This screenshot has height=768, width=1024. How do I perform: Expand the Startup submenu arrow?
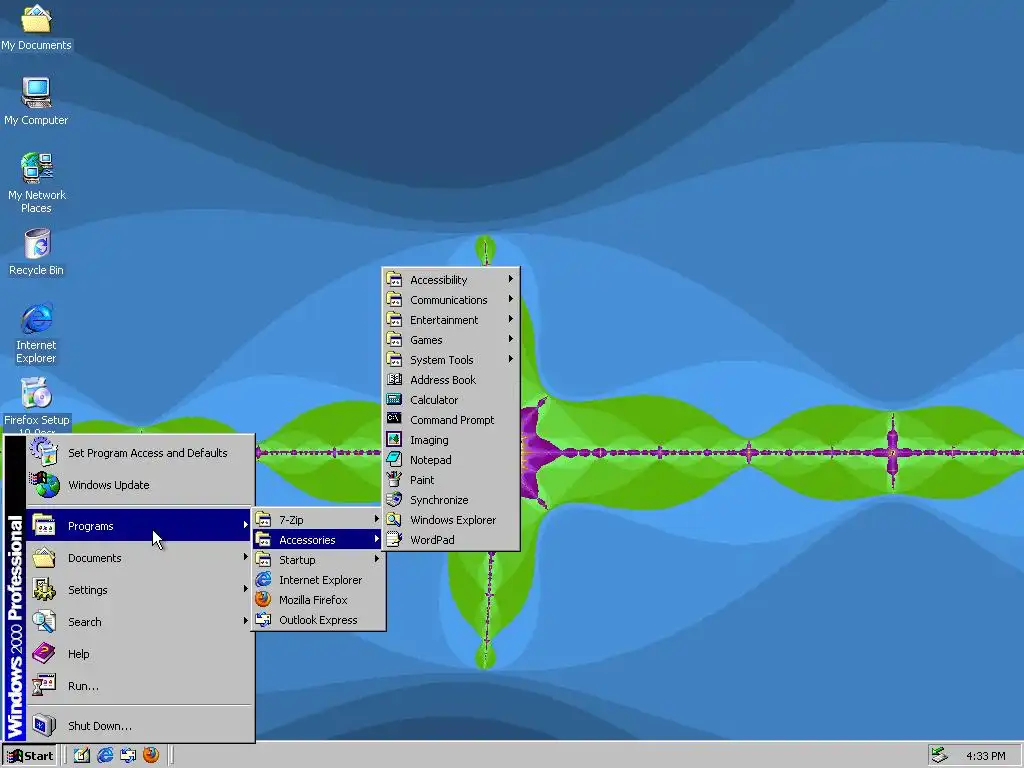(x=377, y=559)
